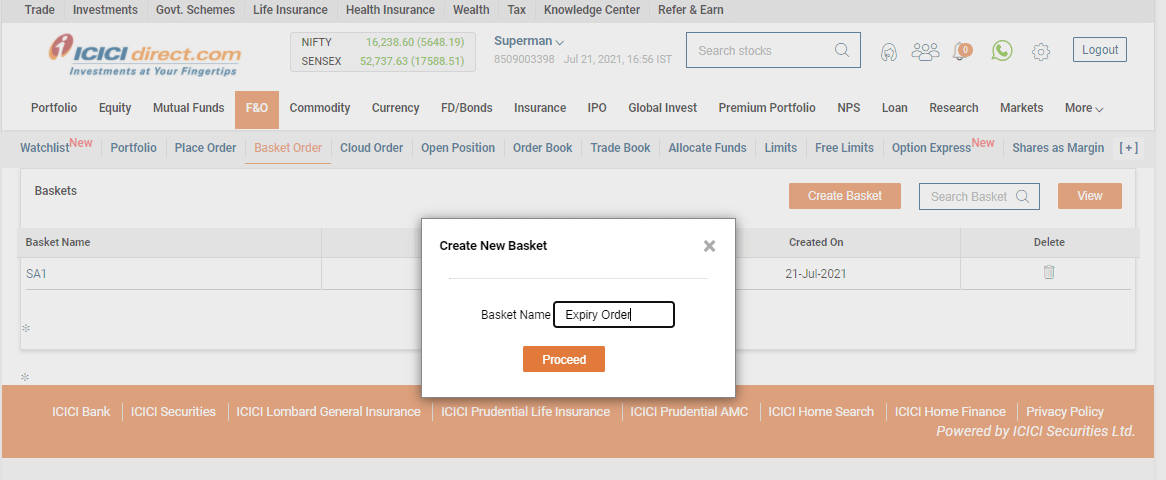Open the Mutual Funds menu

(x=188, y=108)
